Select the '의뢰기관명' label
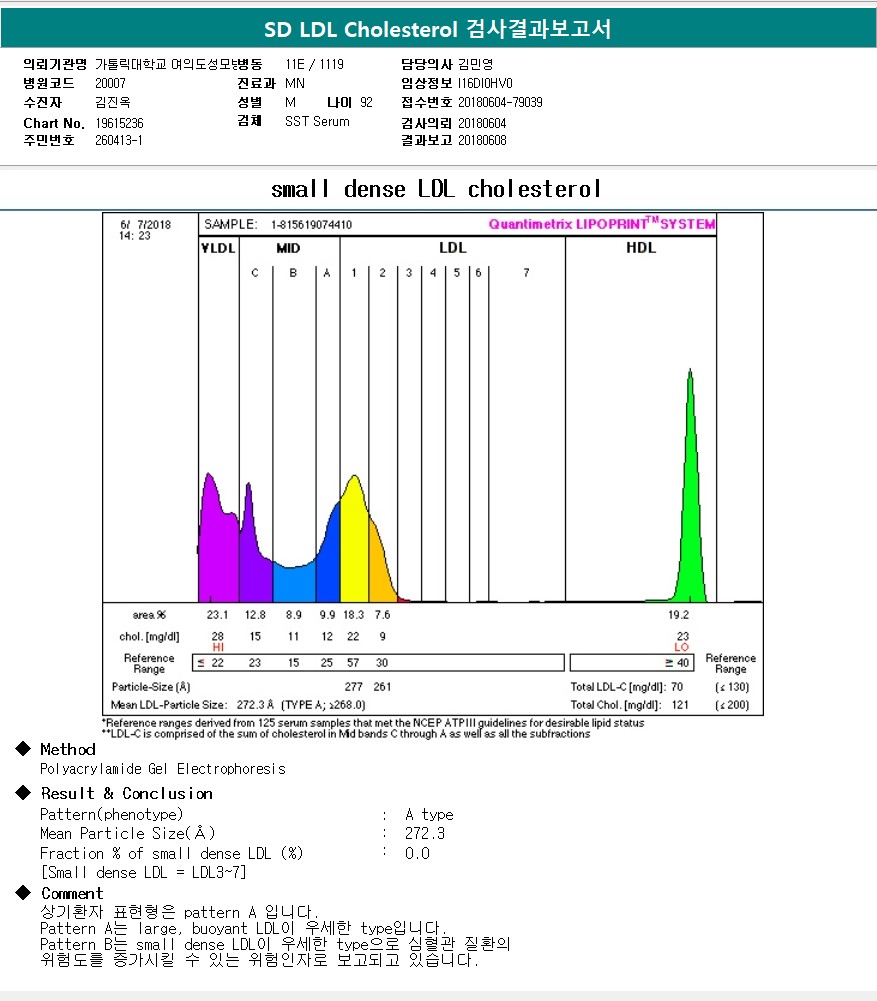The height and width of the screenshot is (1001, 877). click(55, 64)
